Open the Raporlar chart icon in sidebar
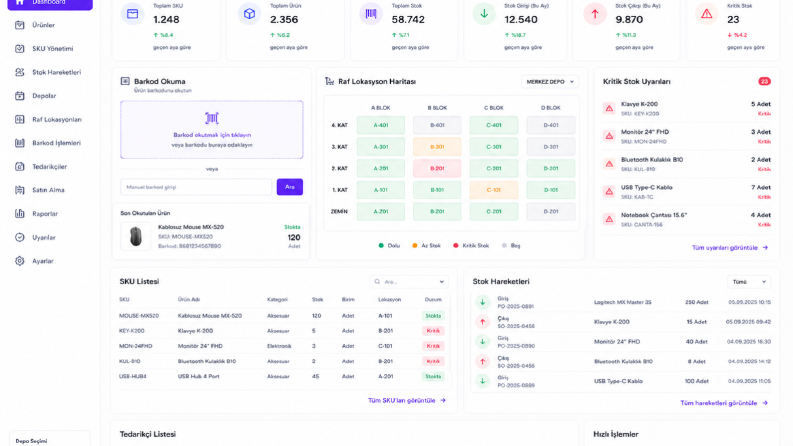Viewport: 793px width, 446px height. pos(20,213)
